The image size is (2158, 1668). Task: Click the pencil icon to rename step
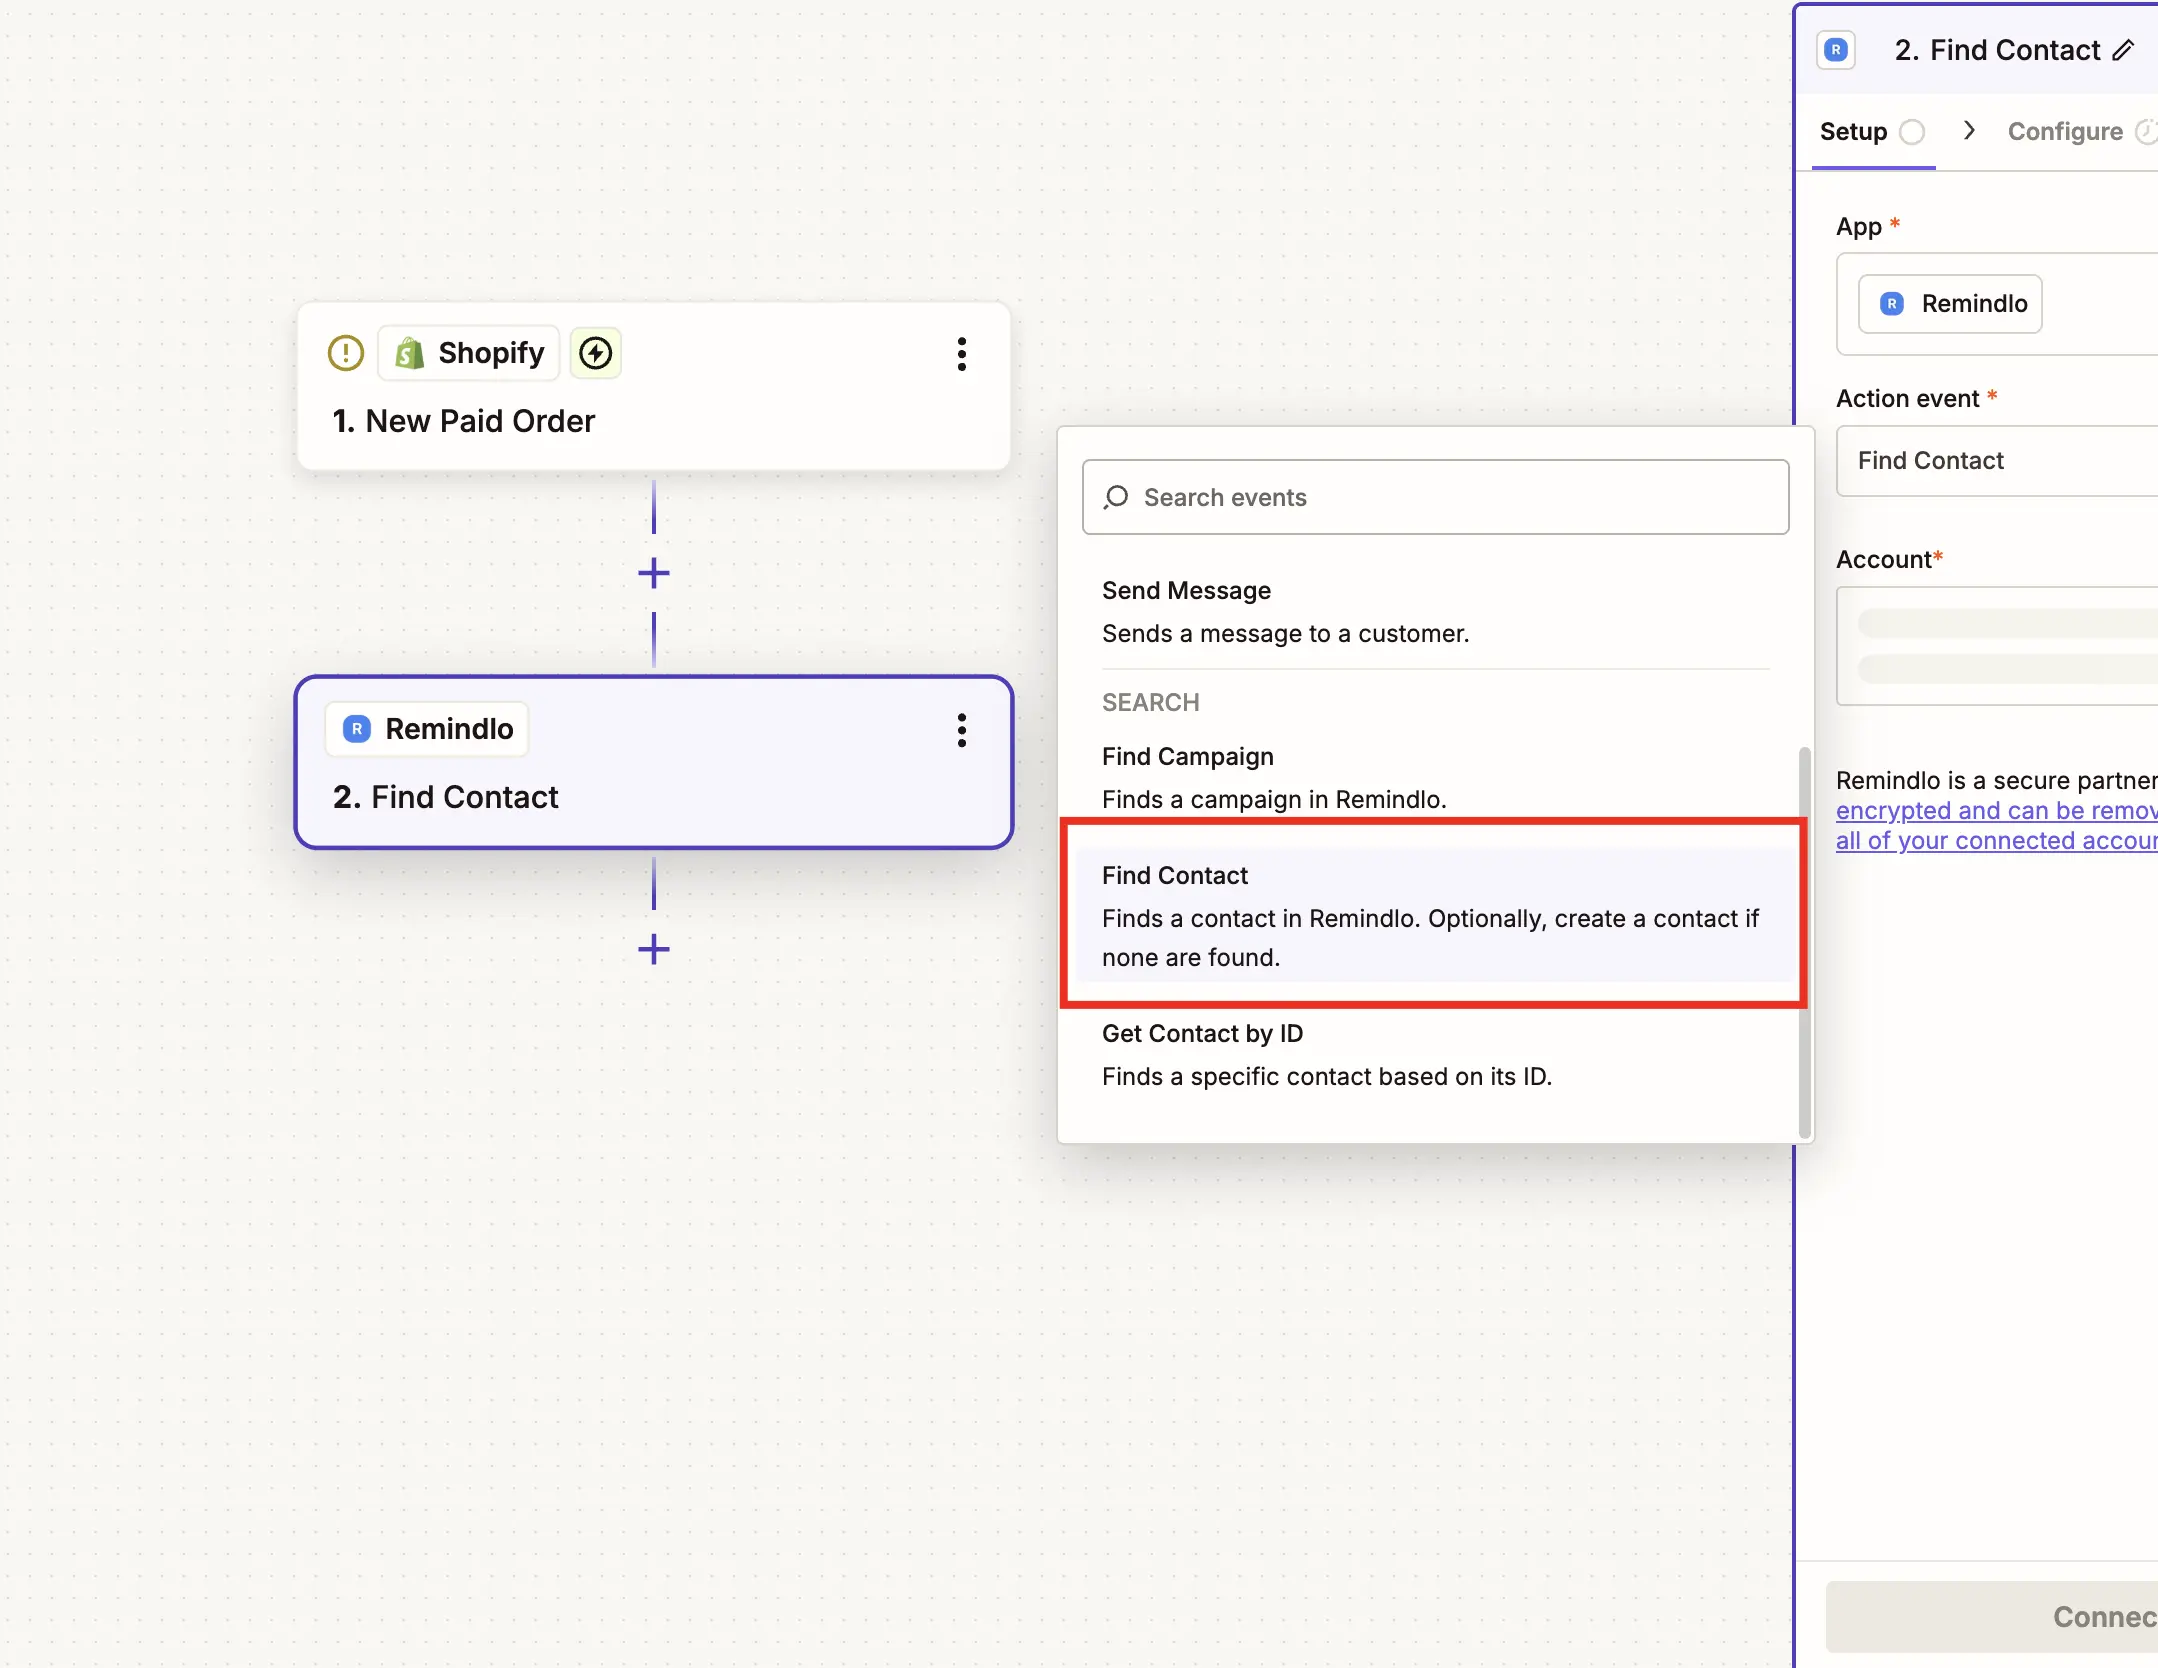click(x=2123, y=50)
